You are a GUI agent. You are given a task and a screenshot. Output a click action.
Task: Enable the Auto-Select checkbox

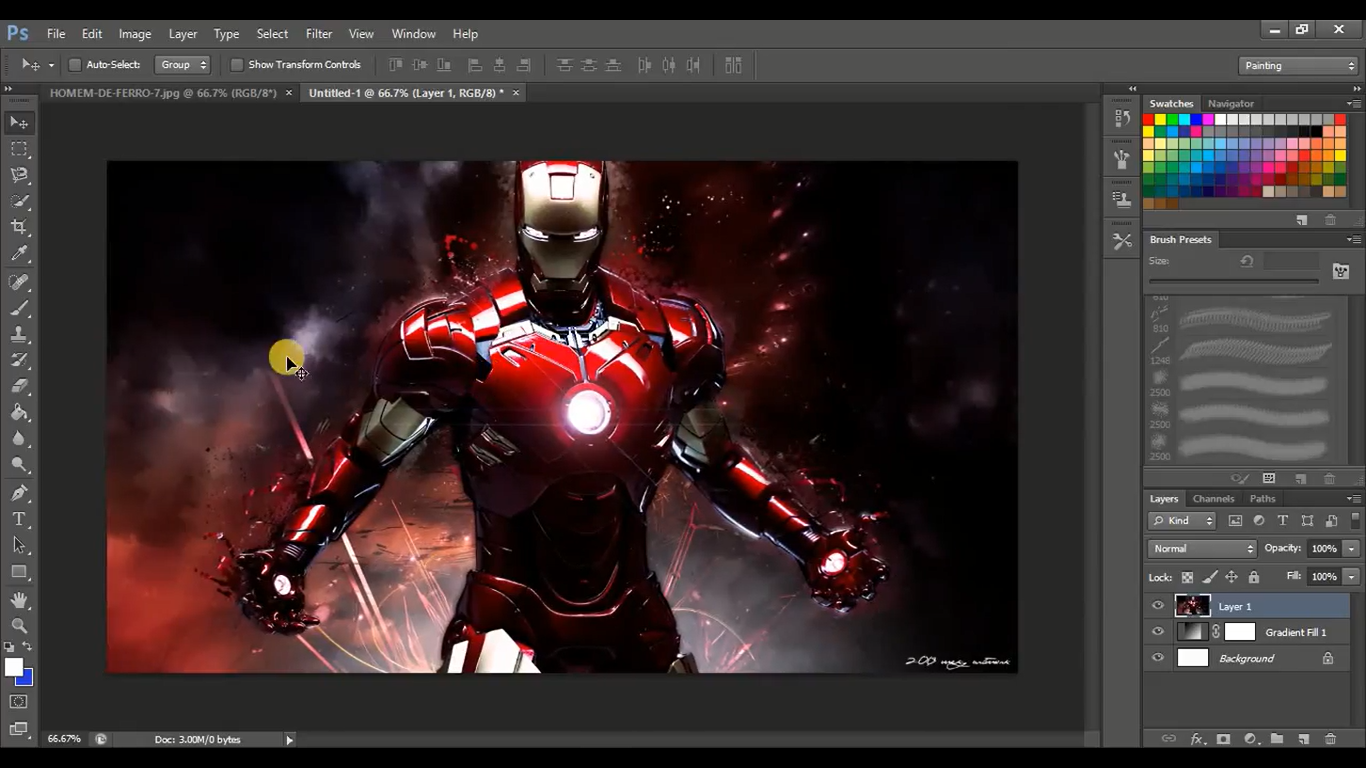coord(75,64)
